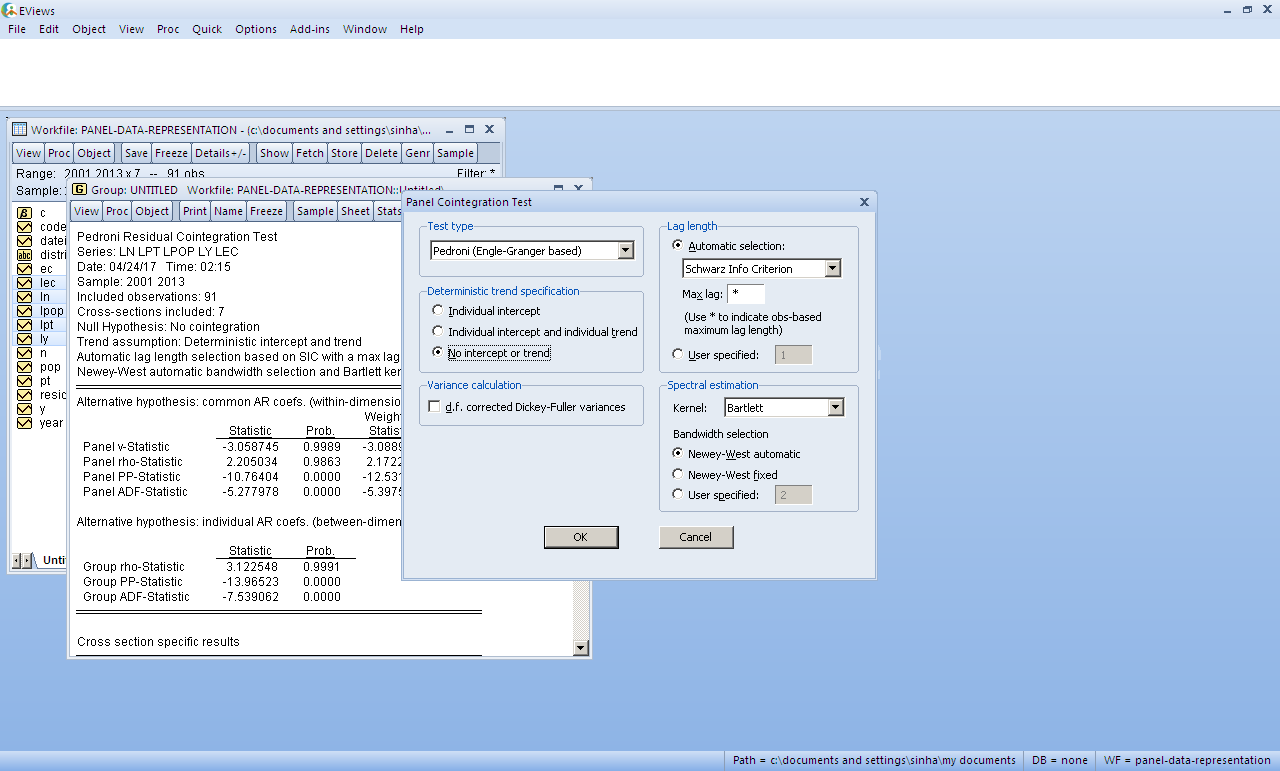Select the code series icon in workfile
The width and height of the screenshot is (1280, 771).
coord(25,227)
